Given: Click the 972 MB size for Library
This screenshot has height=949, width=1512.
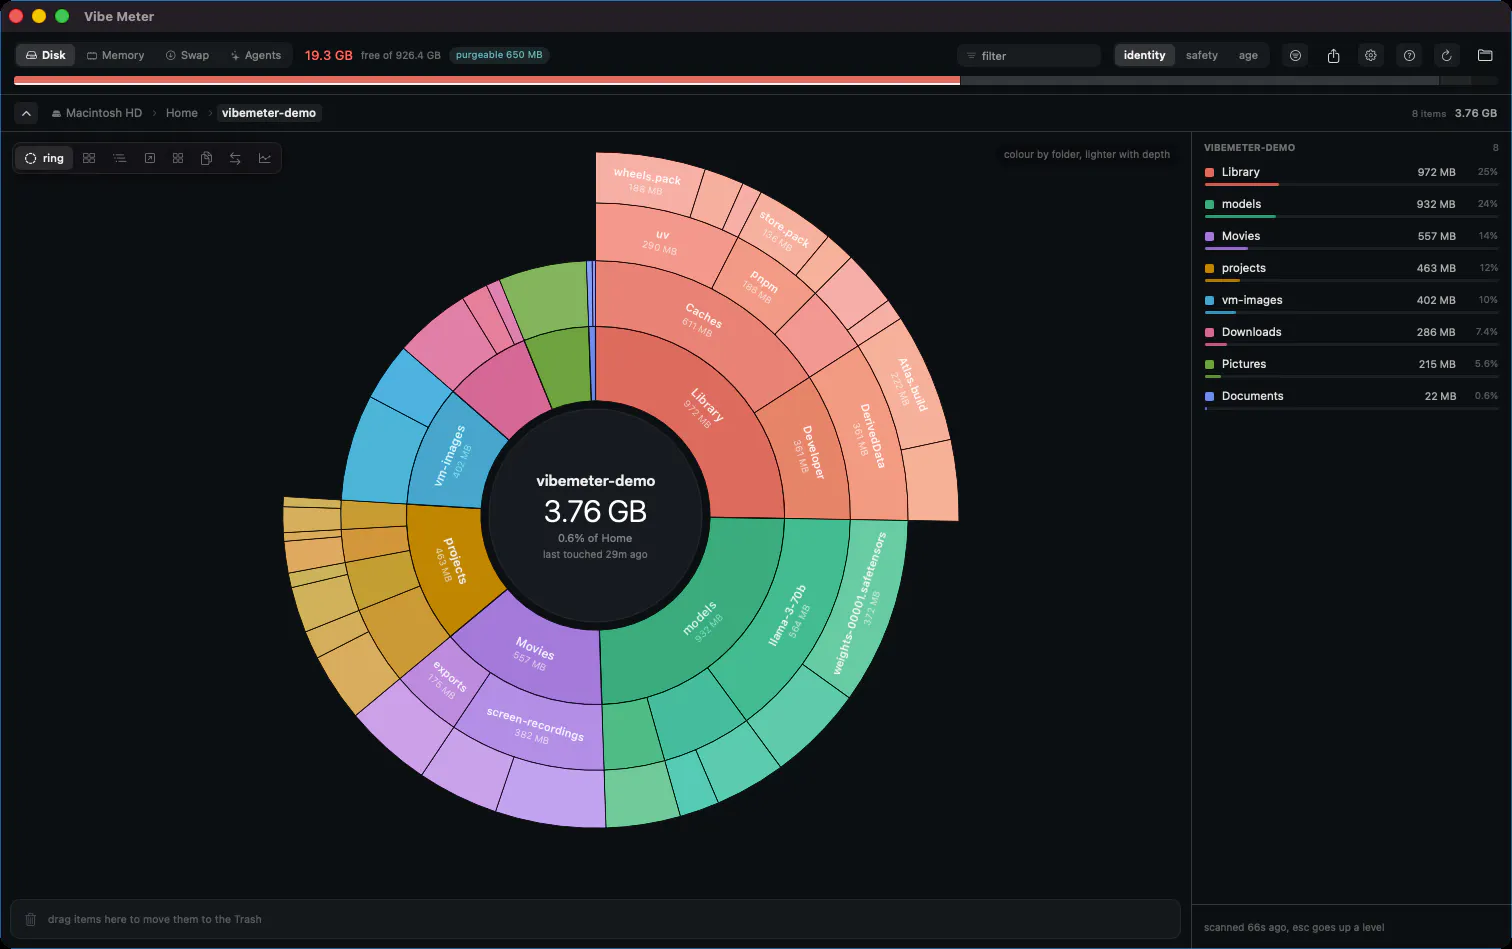Looking at the screenshot, I should pyautogui.click(x=1436, y=172).
